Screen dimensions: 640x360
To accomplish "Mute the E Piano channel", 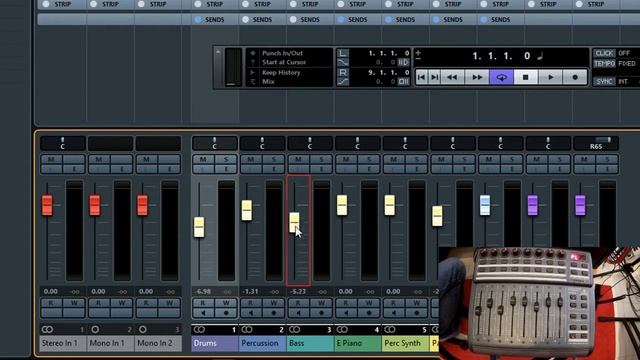I will click(346, 159).
